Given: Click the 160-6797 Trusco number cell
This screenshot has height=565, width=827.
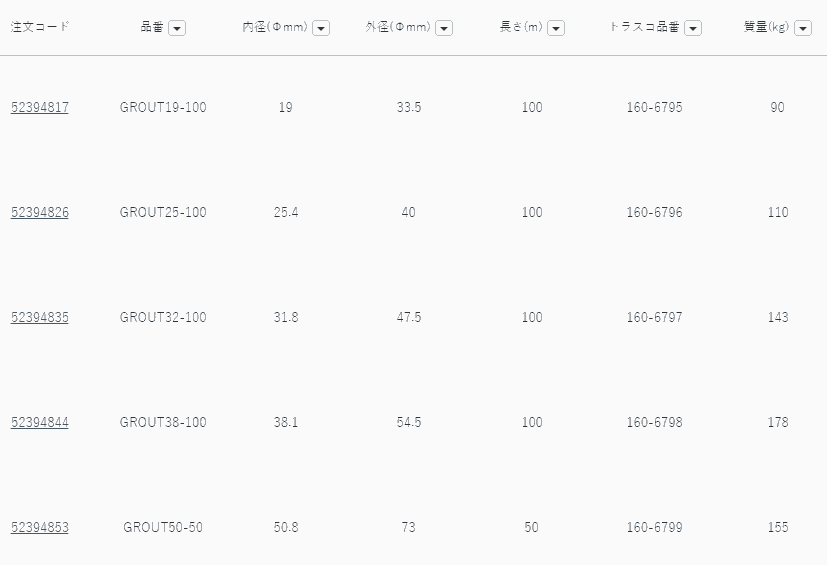Looking at the screenshot, I should (654, 317).
